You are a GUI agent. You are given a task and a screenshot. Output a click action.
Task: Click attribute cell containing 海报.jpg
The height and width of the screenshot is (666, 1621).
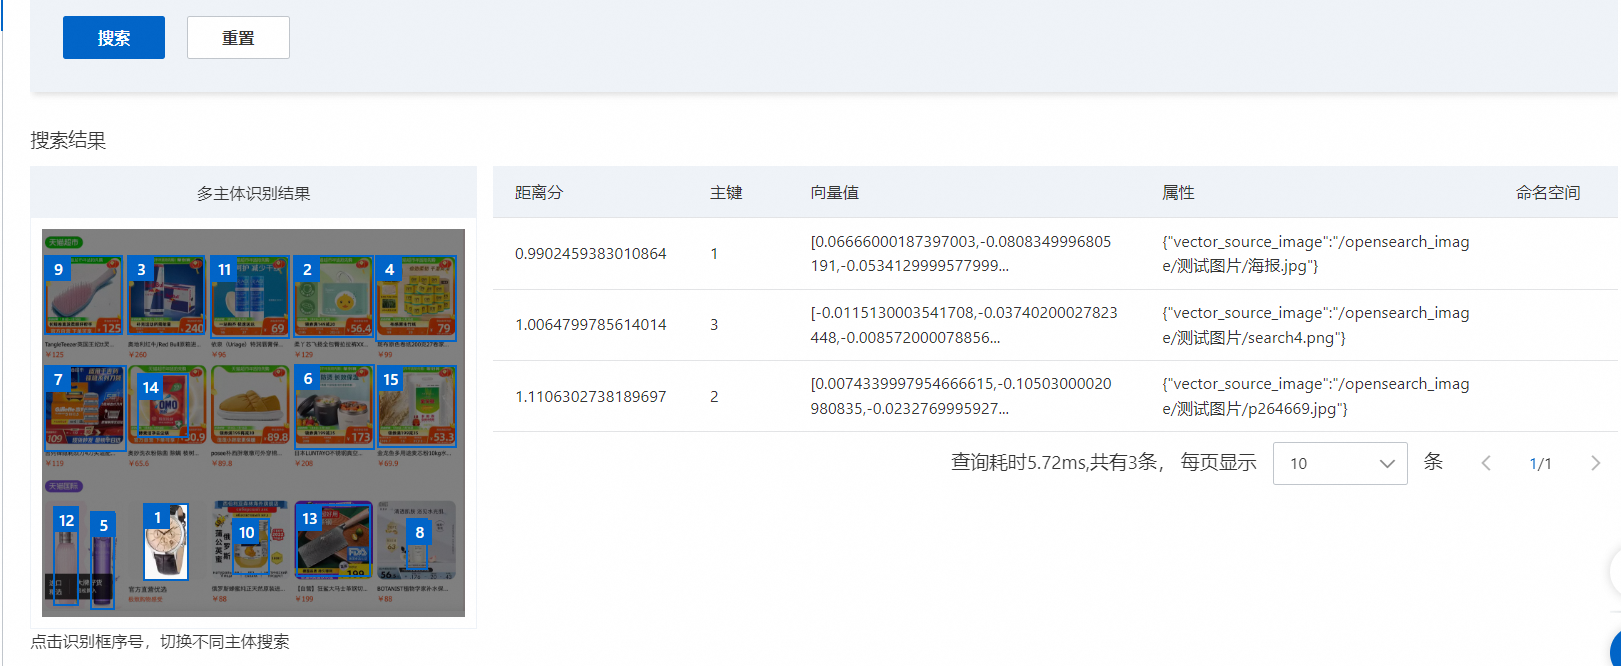[1316, 254]
